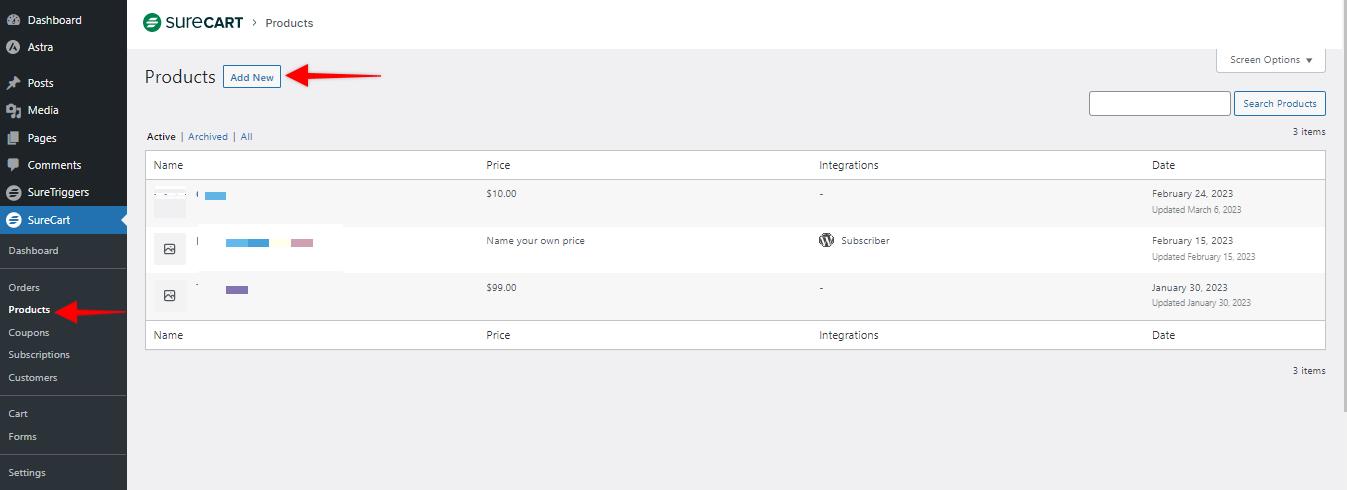Click the SureTriggers sidebar icon
The image size is (1347, 490).
(14, 192)
